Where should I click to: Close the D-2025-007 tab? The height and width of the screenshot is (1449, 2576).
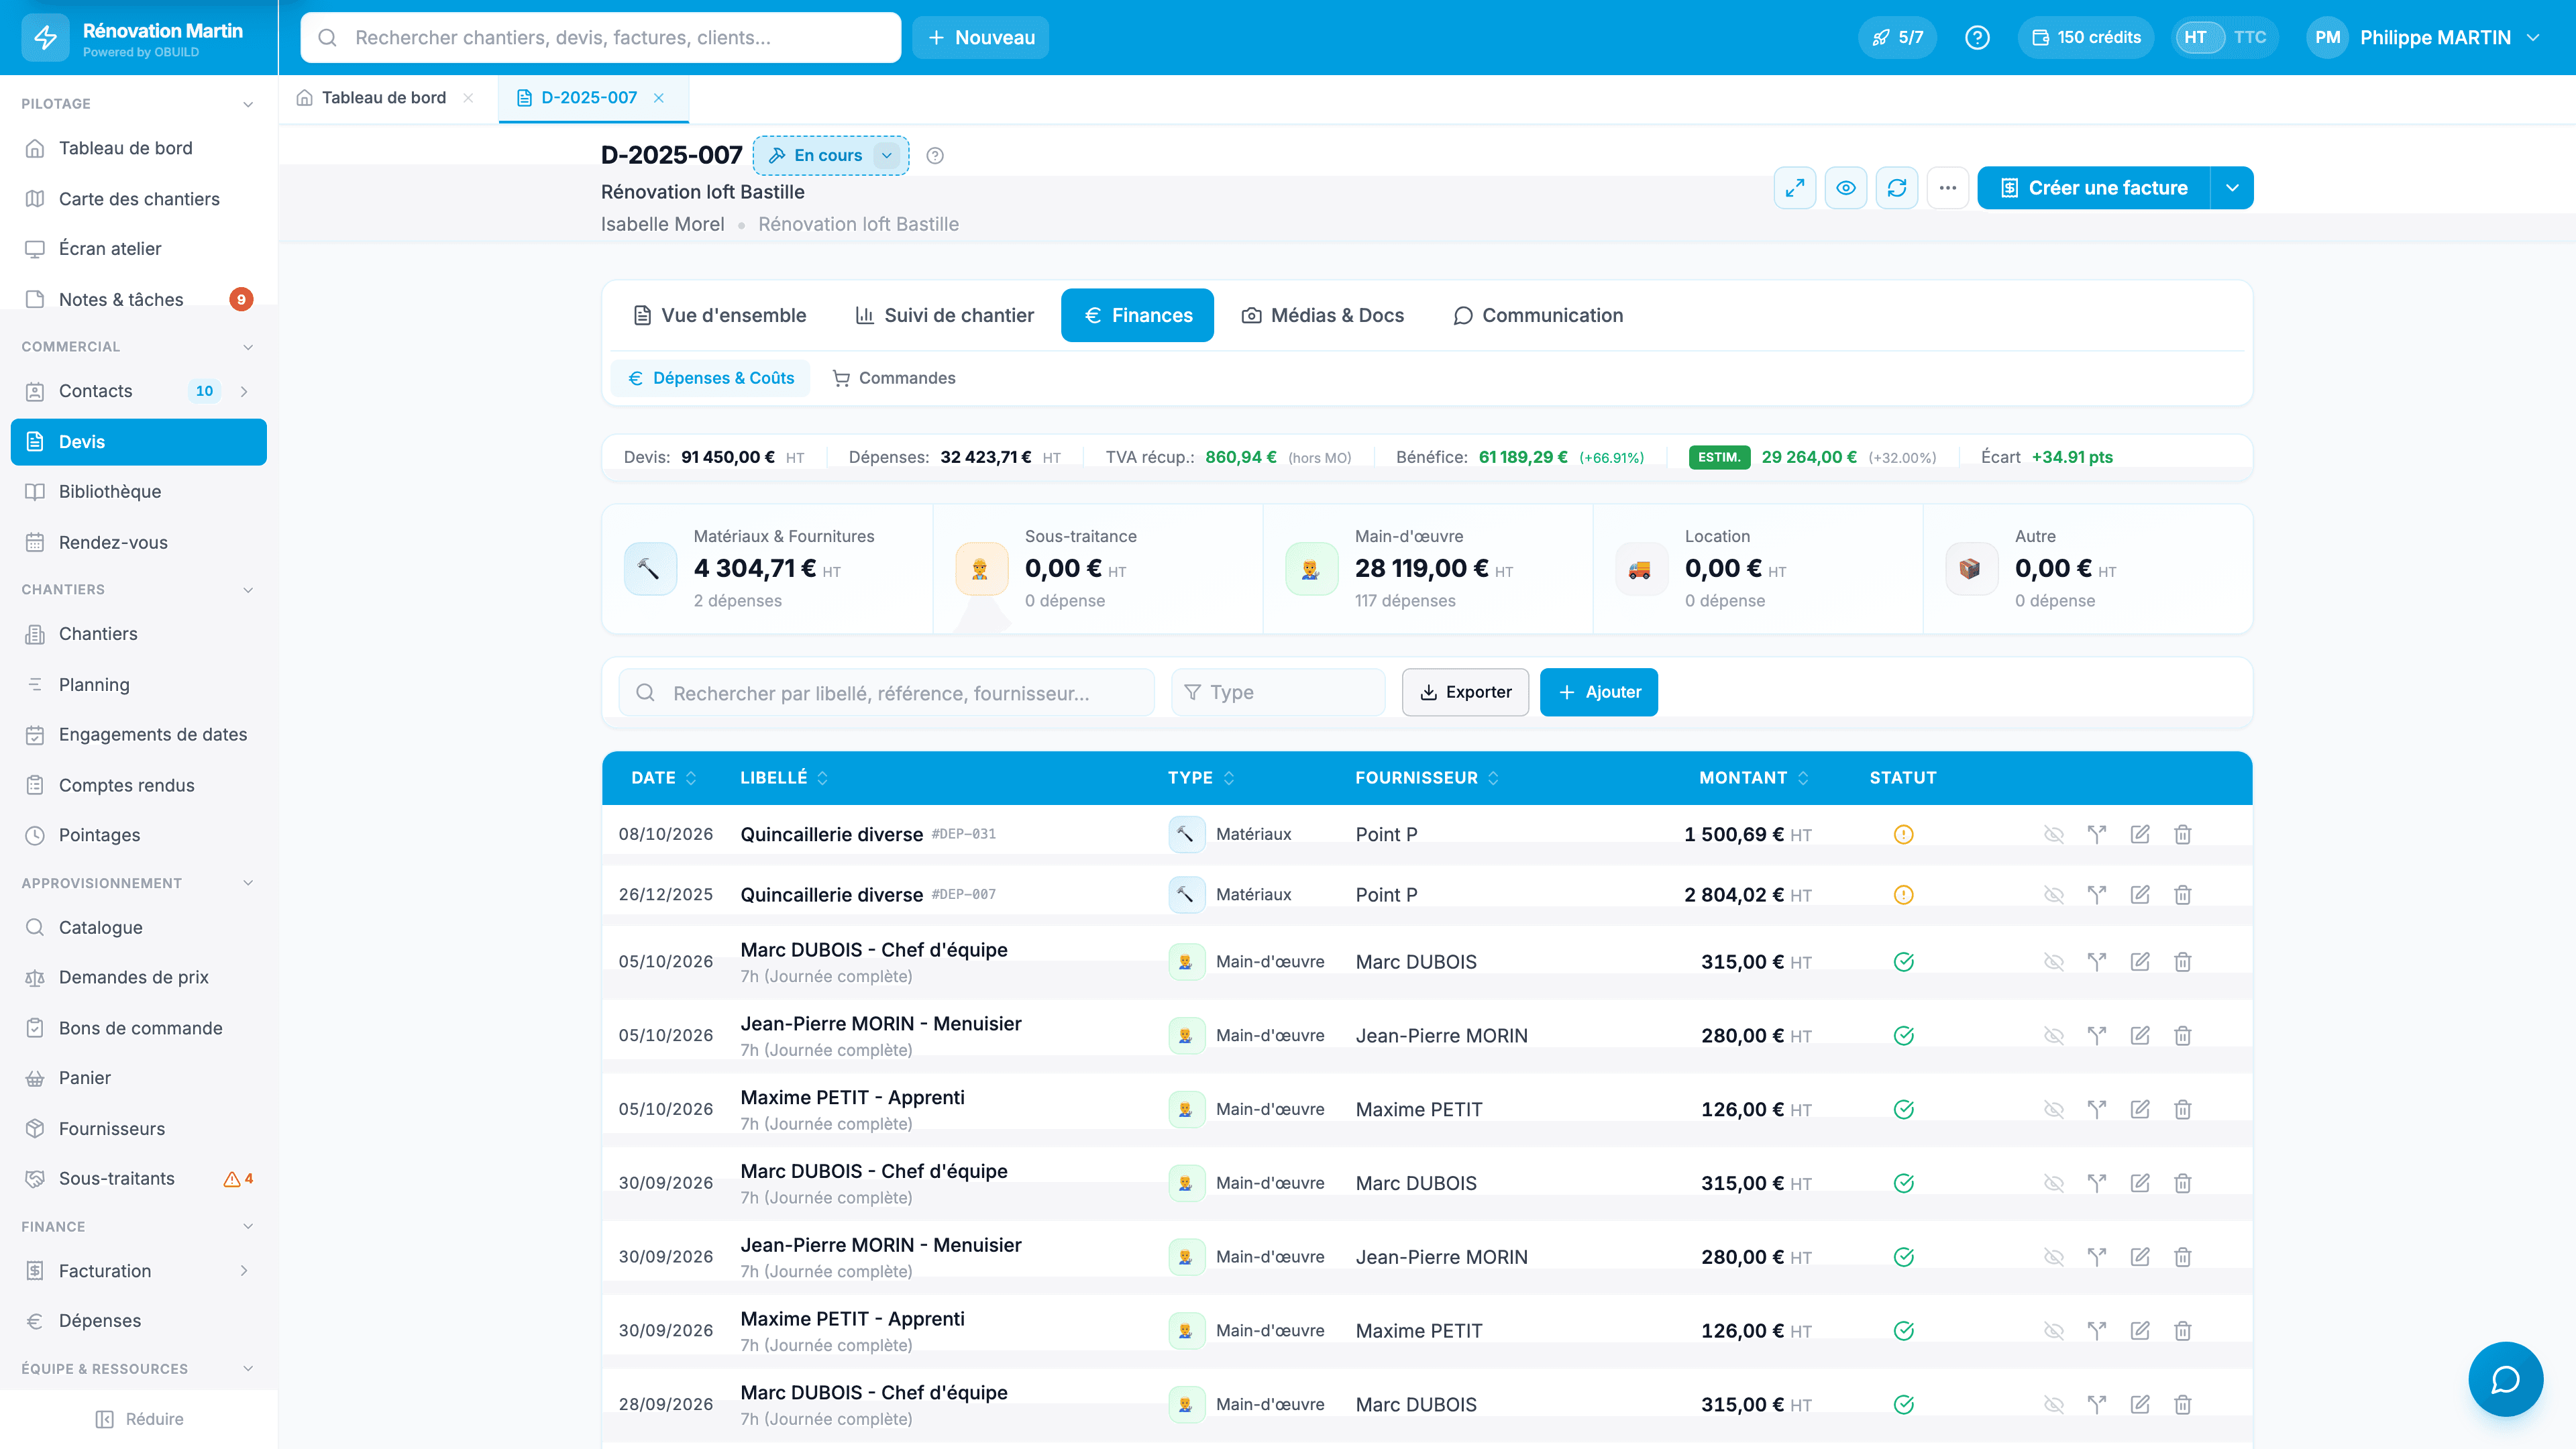click(x=659, y=97)
